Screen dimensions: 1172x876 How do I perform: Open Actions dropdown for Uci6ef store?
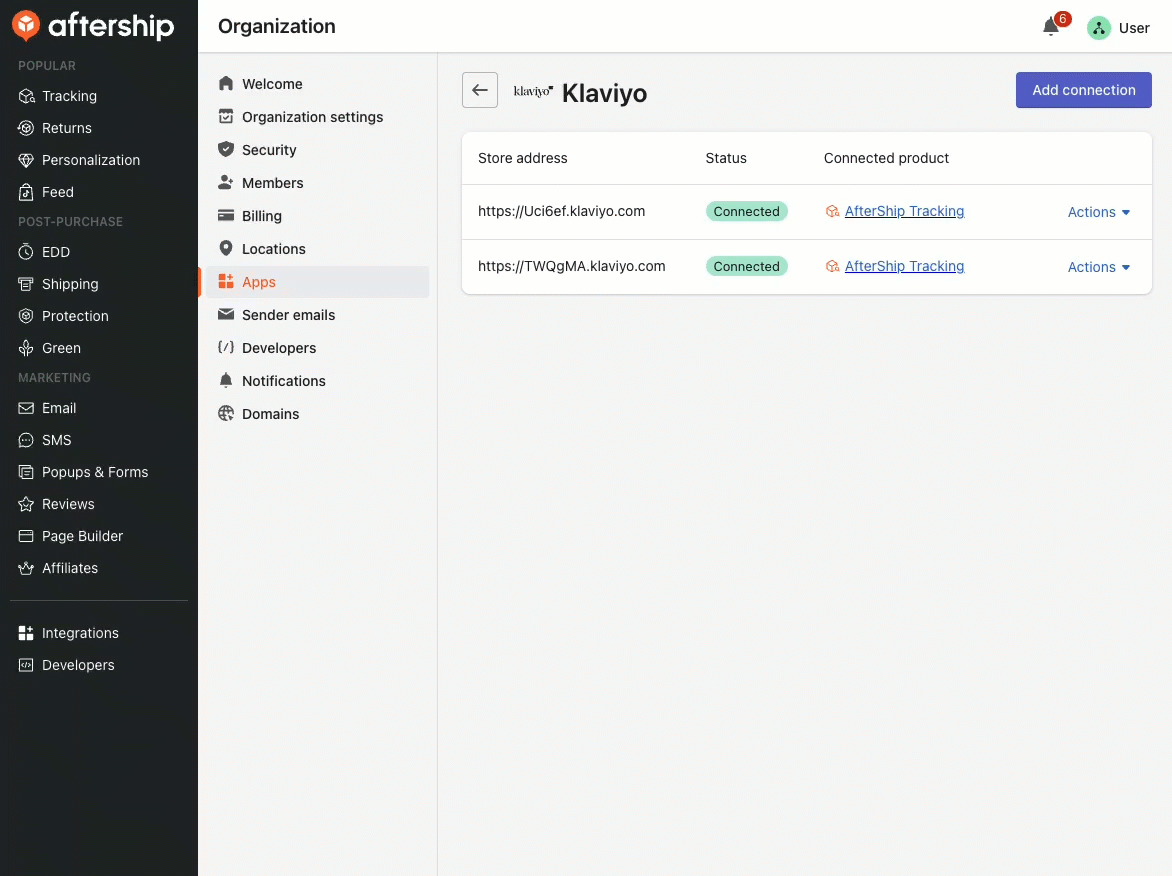[x=1098, y=212]
